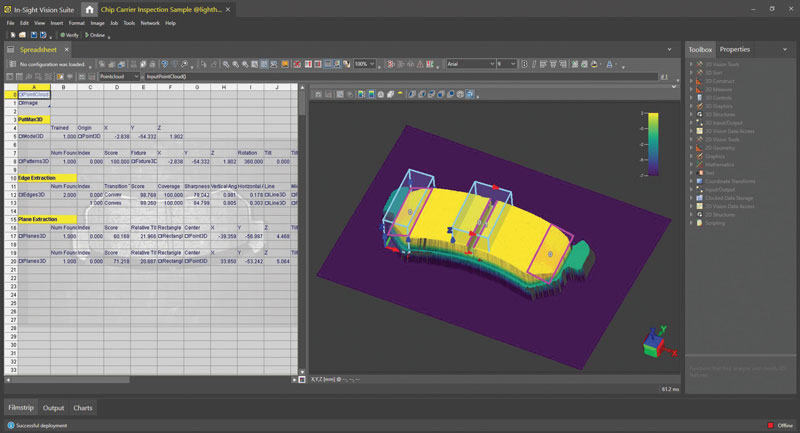This screenshot has width=800, height=433.
Task: Select the Chip Carrier Inspection Sample tab
Action: pos(161,9)
